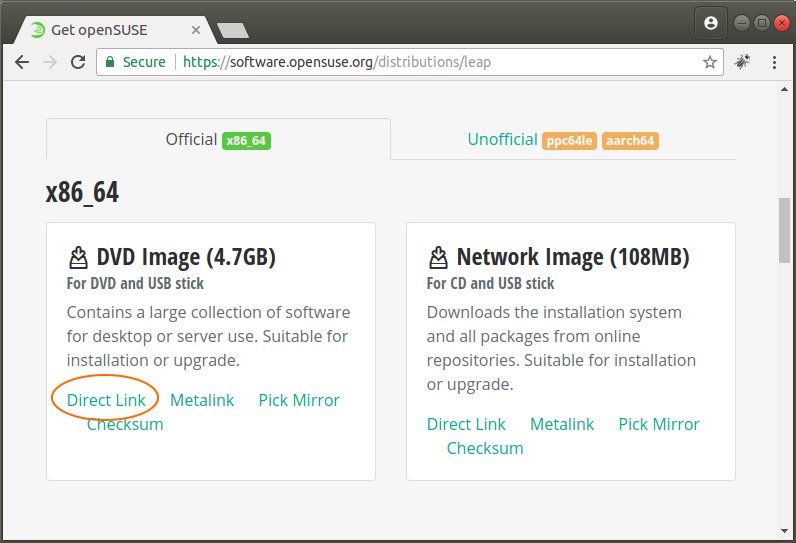This screenshot has height=543, width=796.
Task: Click the page scrollbar thumb
Action: 784,230
